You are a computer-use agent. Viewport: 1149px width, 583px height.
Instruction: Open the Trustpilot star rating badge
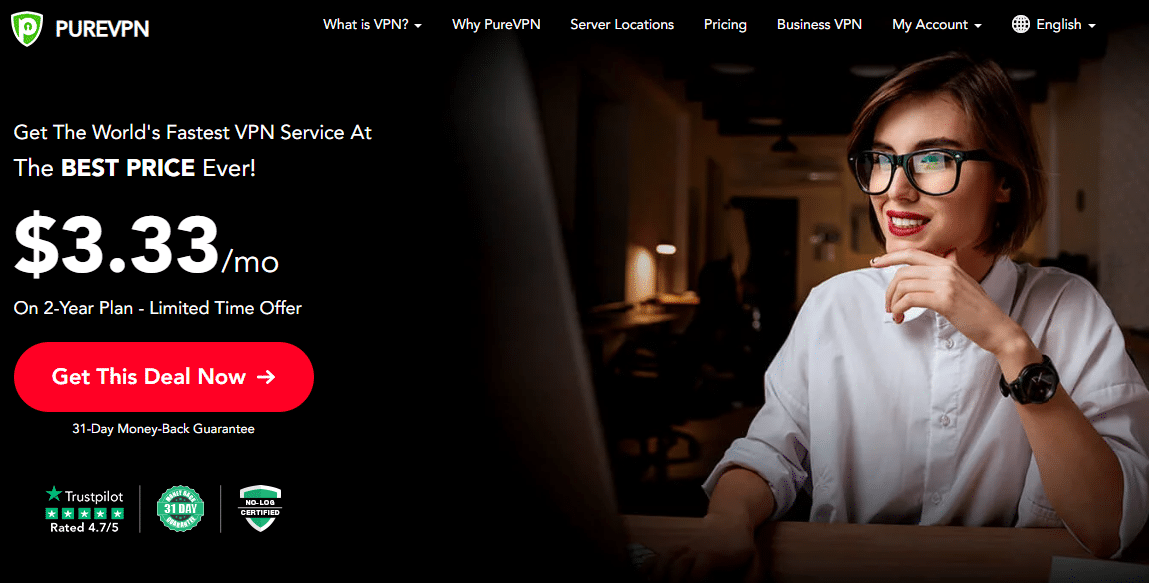(84, 509)
